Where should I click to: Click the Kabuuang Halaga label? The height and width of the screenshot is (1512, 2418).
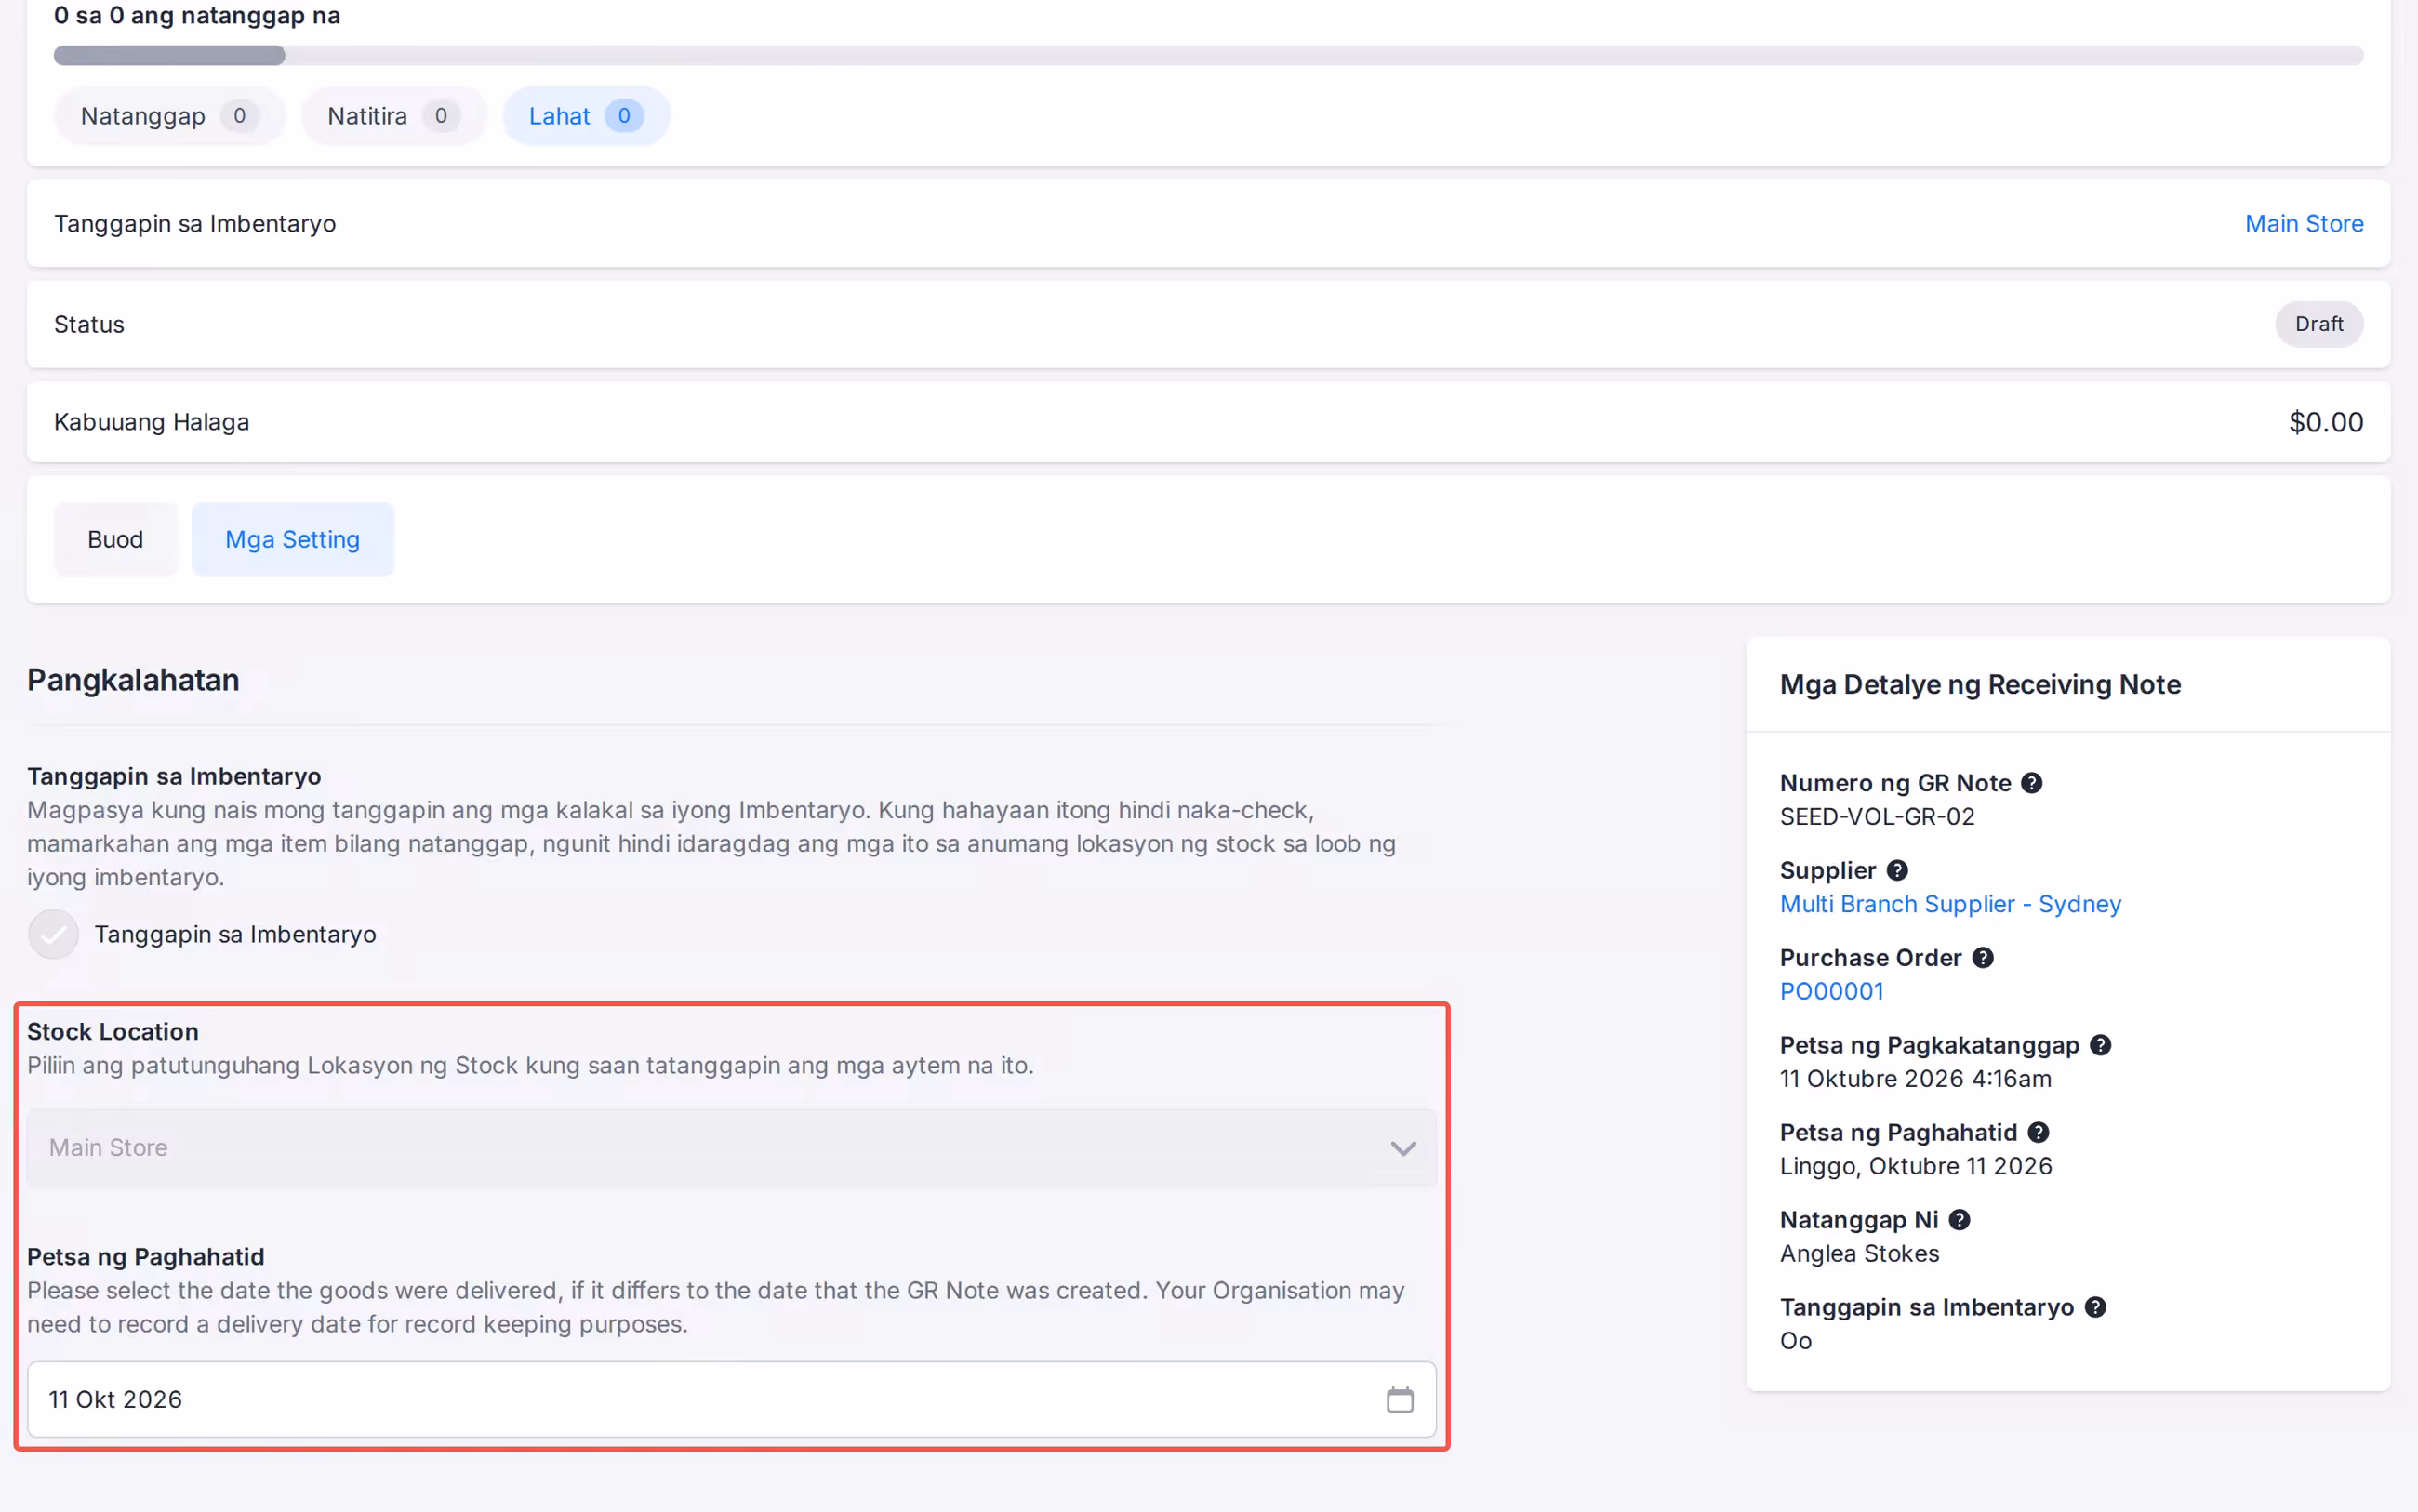point(151,422)
